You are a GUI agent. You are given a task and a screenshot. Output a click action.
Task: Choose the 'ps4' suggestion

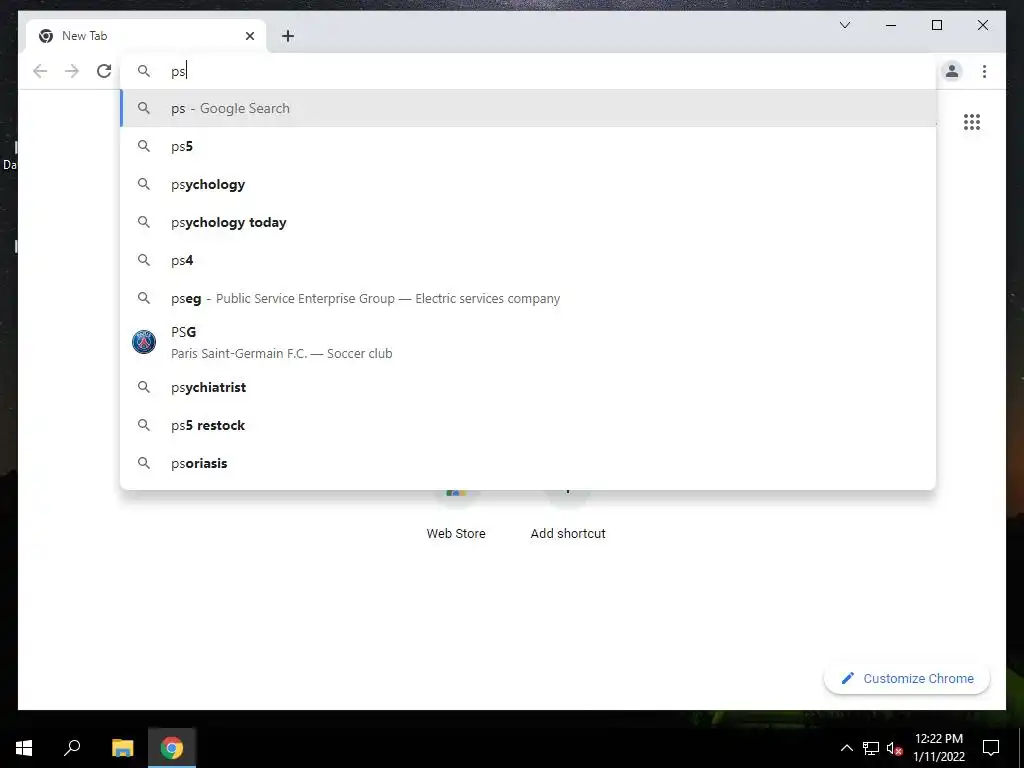tap(528, 260)
